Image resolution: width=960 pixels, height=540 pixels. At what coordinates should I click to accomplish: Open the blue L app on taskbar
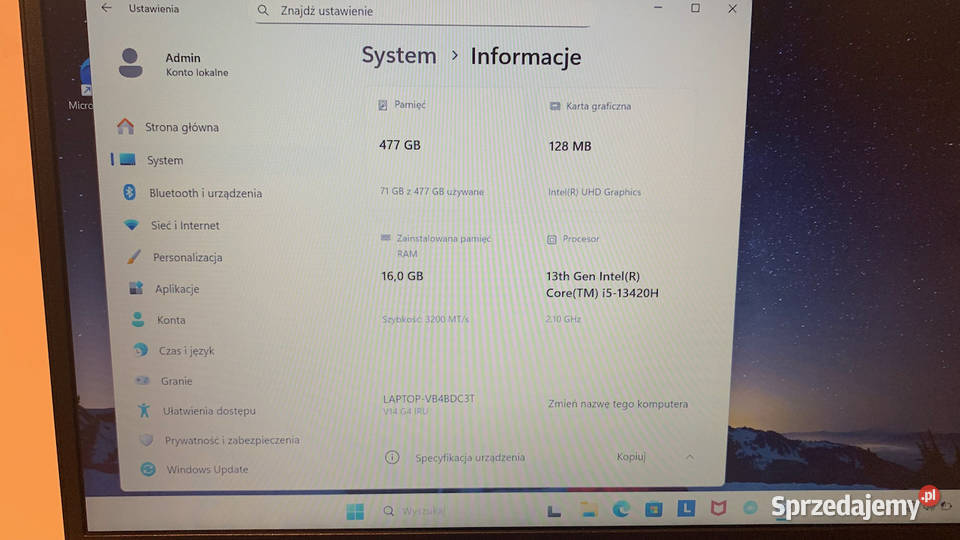(x=686, y=508)
